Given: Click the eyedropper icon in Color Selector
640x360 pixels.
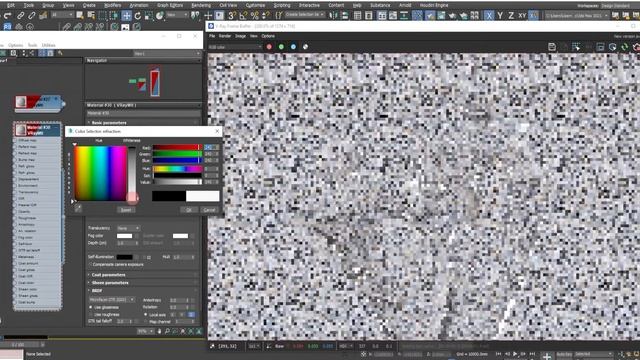Looking at the screenshot, I should pos(78,209).
